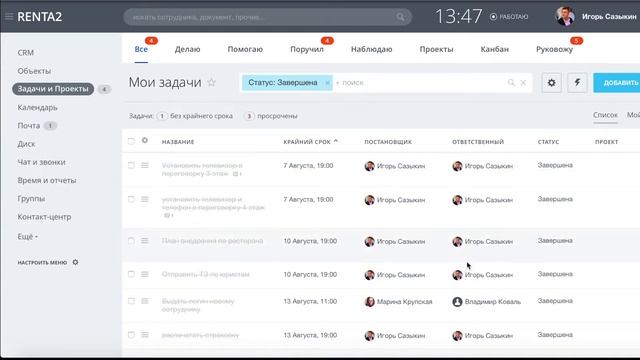Add Мои задачи to favorites with star
Image resolution: width=640 pixels, height=360 pixels.
coord(211,82)
